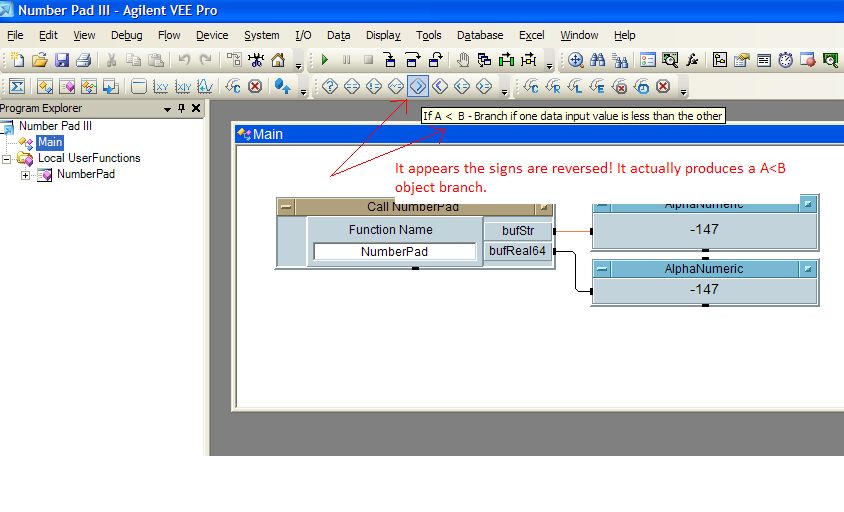Expand the NumberPad tree node
The image size is (844, 512).
25,175
